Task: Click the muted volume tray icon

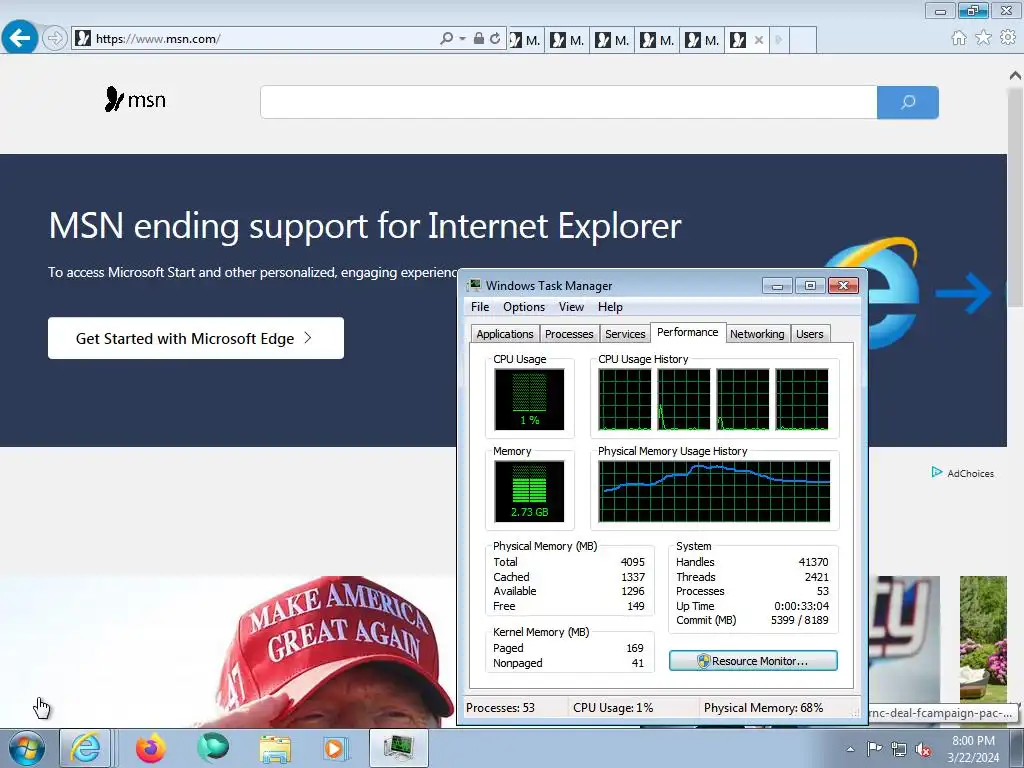Action: (x=923, y=749)
